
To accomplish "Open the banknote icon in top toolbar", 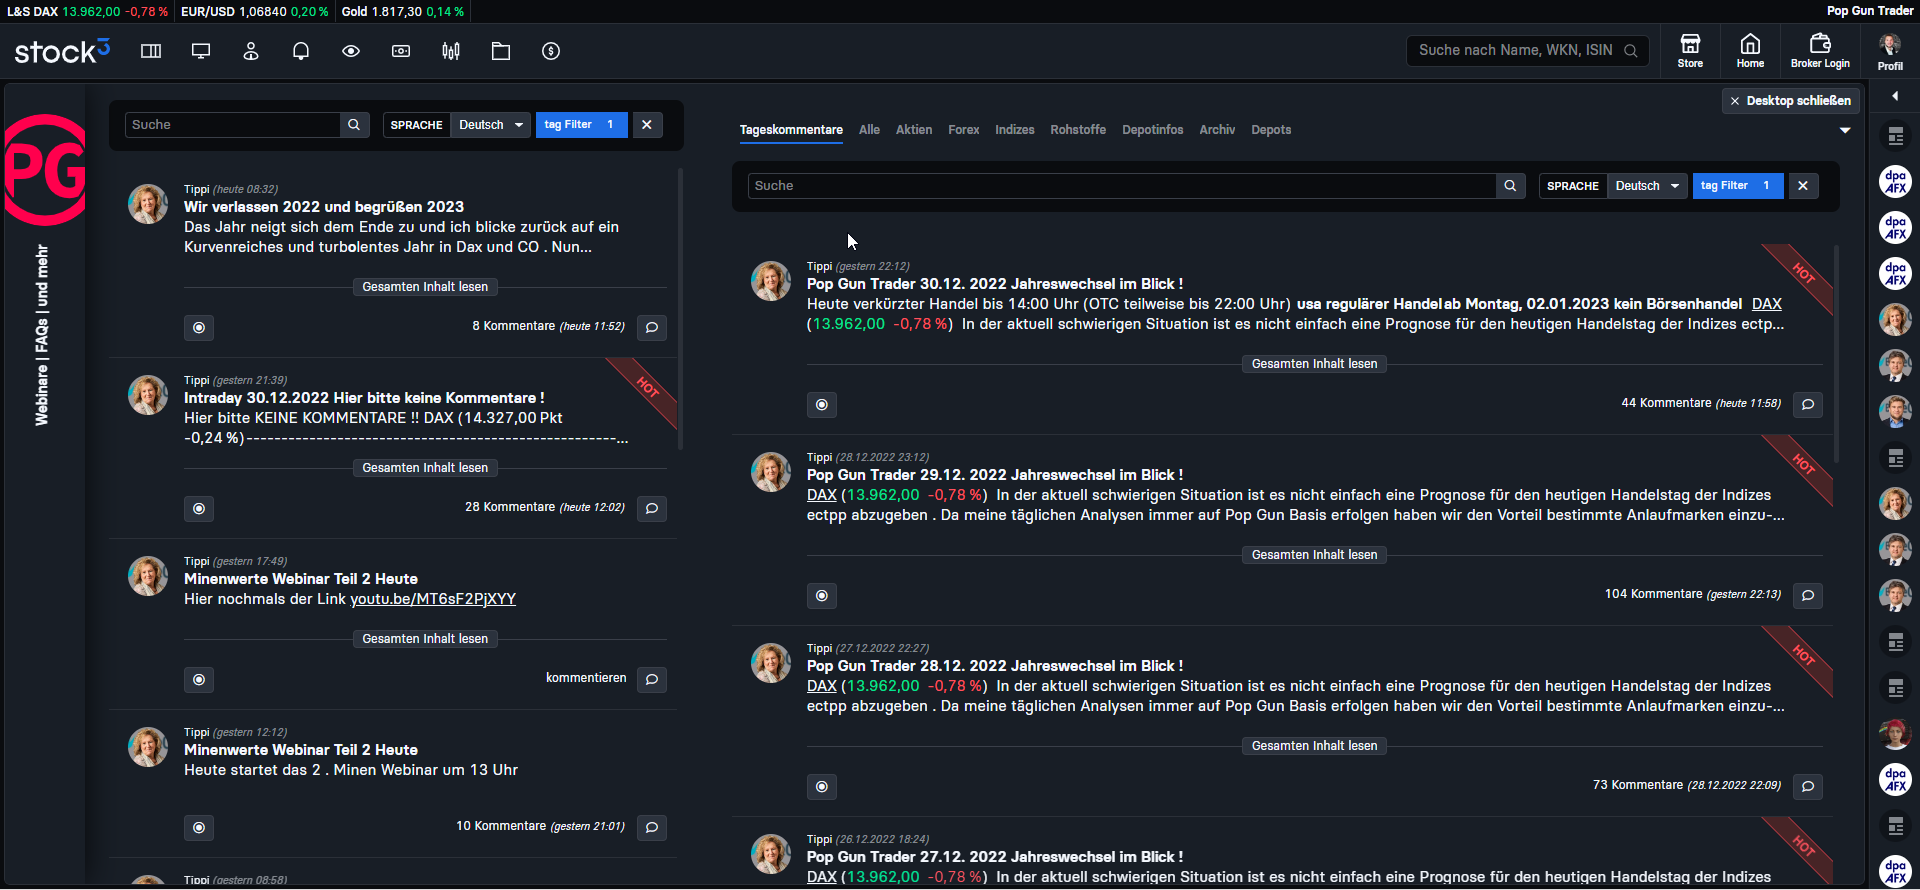I will pyautogui.click(x=401, y=51).
